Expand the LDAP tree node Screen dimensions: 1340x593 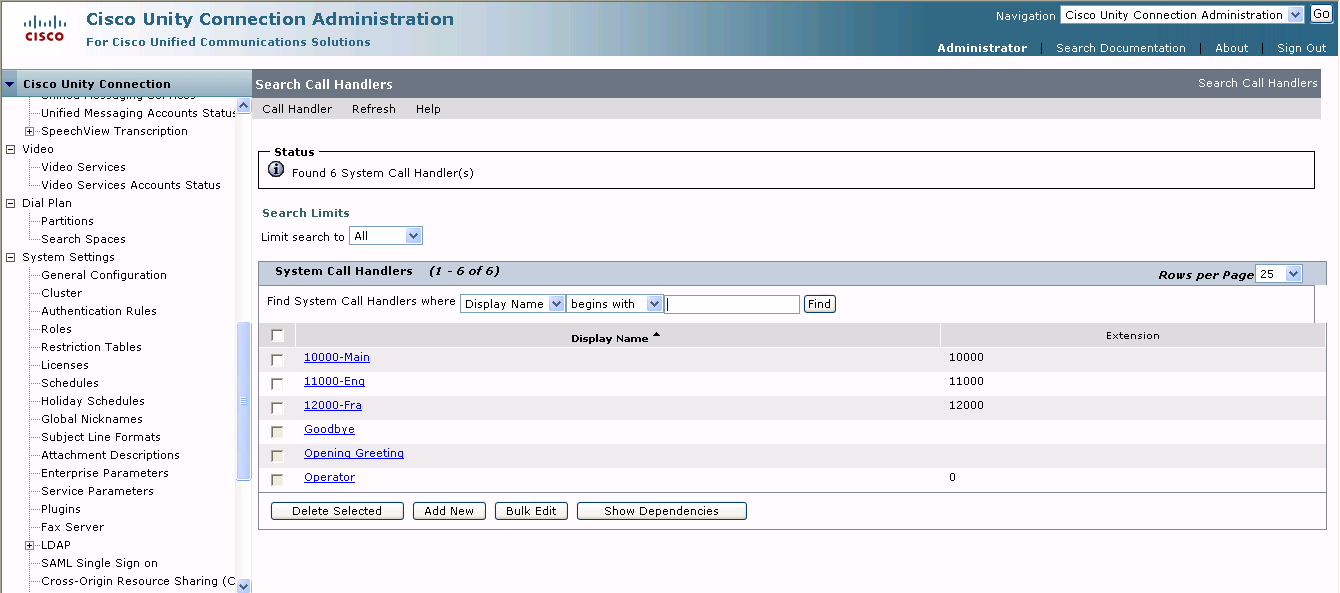[x=30, y=545]
